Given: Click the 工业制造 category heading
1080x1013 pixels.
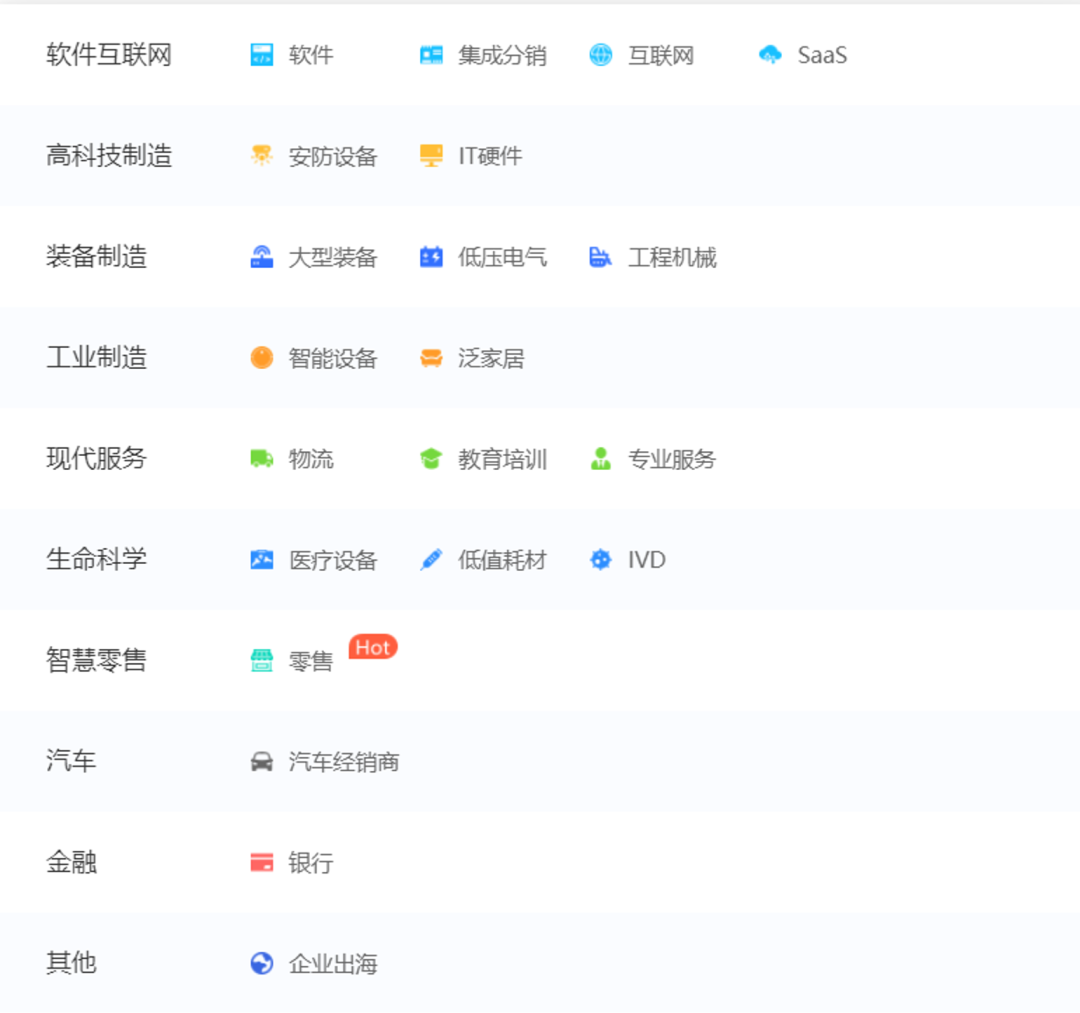Looking at the screenshot, I should pyautogui.click(x=96, y=357).
